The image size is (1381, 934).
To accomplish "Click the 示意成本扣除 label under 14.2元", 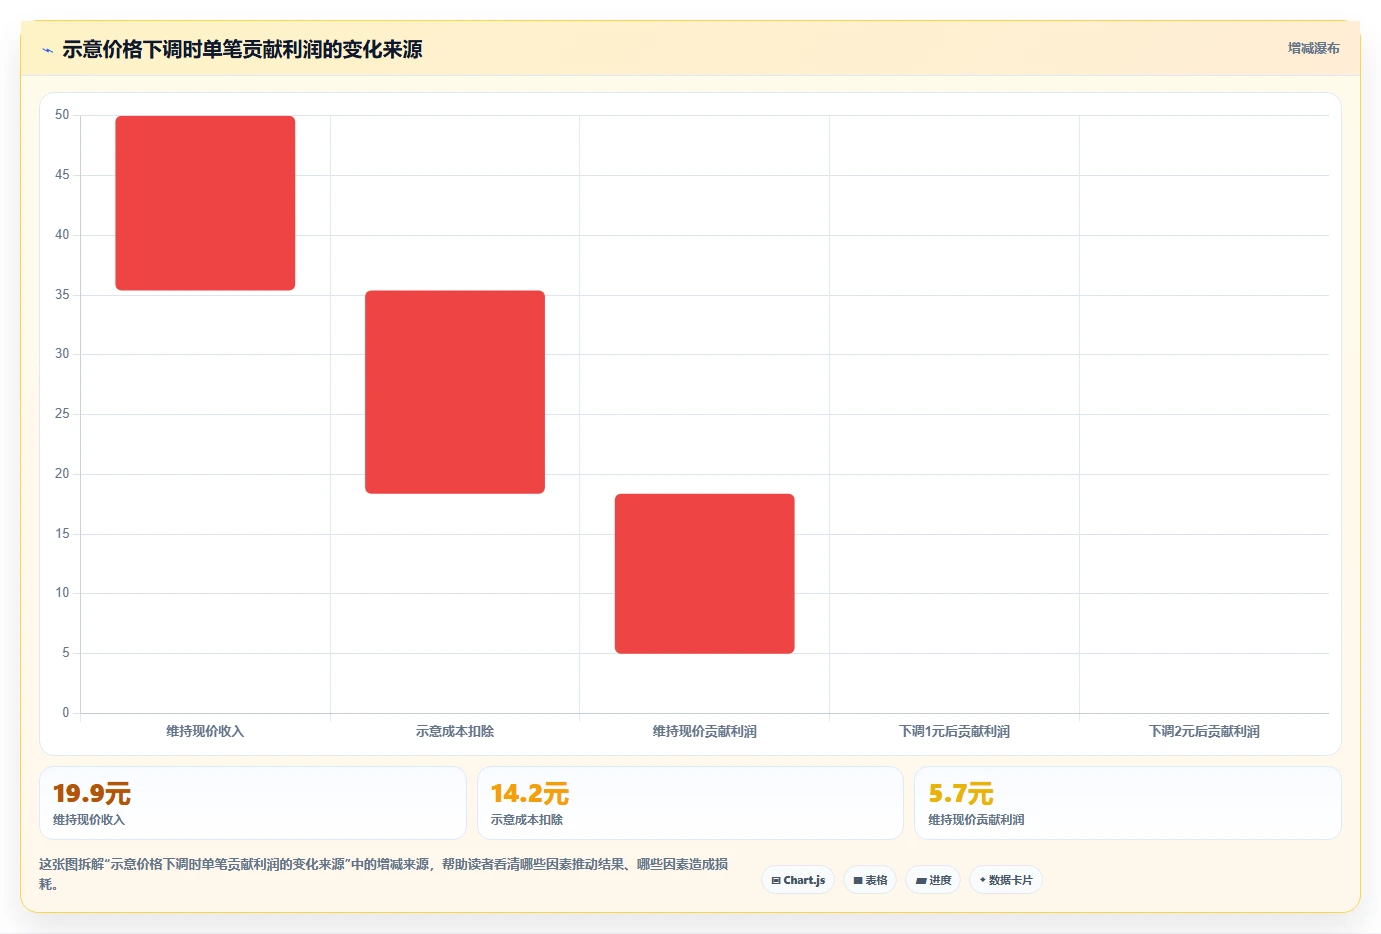I will [527, 820].
